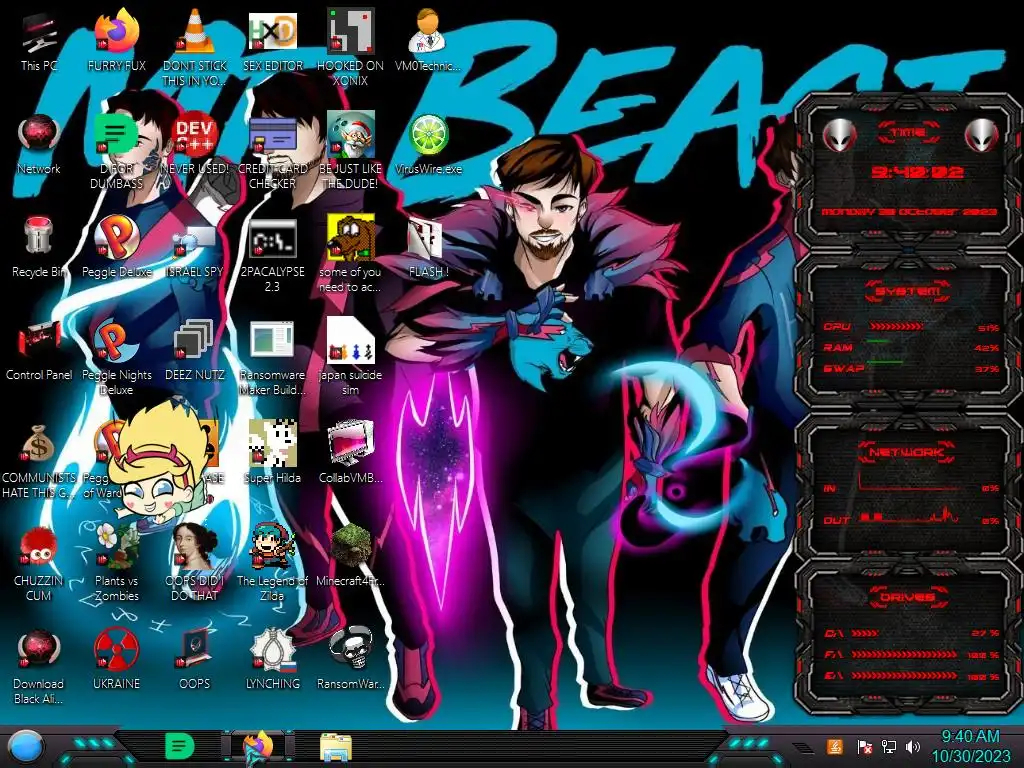Screen dimensions: 1024x768
Task: Click the orange Java tray icon
Action: coord(835,746)
